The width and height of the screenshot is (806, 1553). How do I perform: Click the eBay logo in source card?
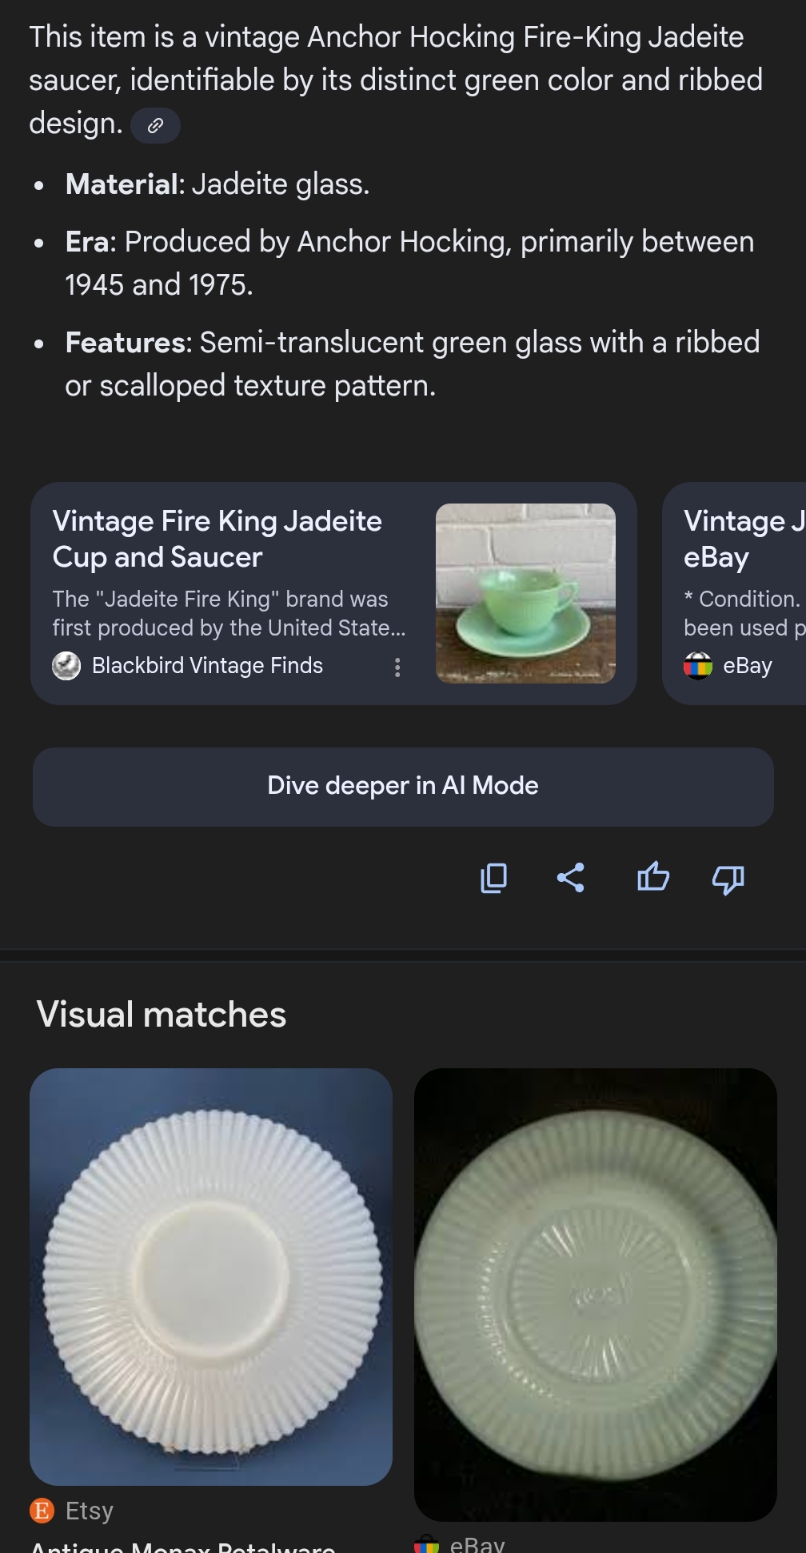pos(697,666)
